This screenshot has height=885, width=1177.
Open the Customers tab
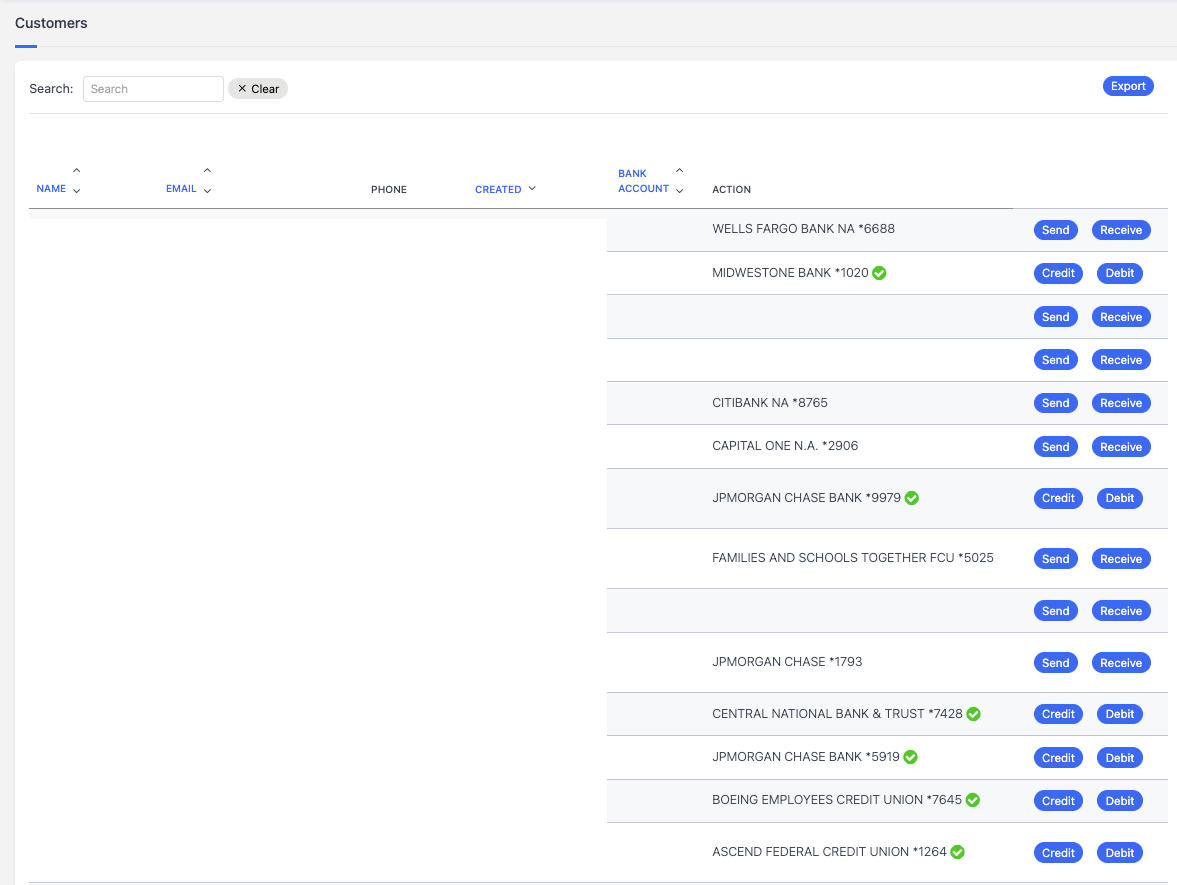tap(51, 23)
